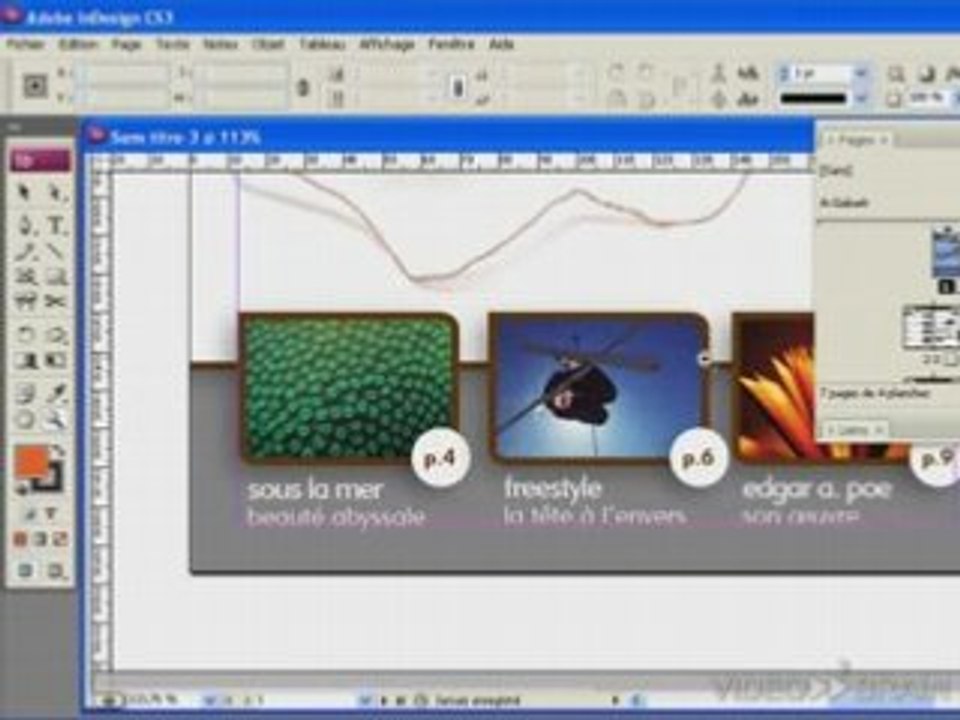Click the black stroke swatch in toolbox
The width and height of the screenshot is (960, 720).
[x=49, y=479]
